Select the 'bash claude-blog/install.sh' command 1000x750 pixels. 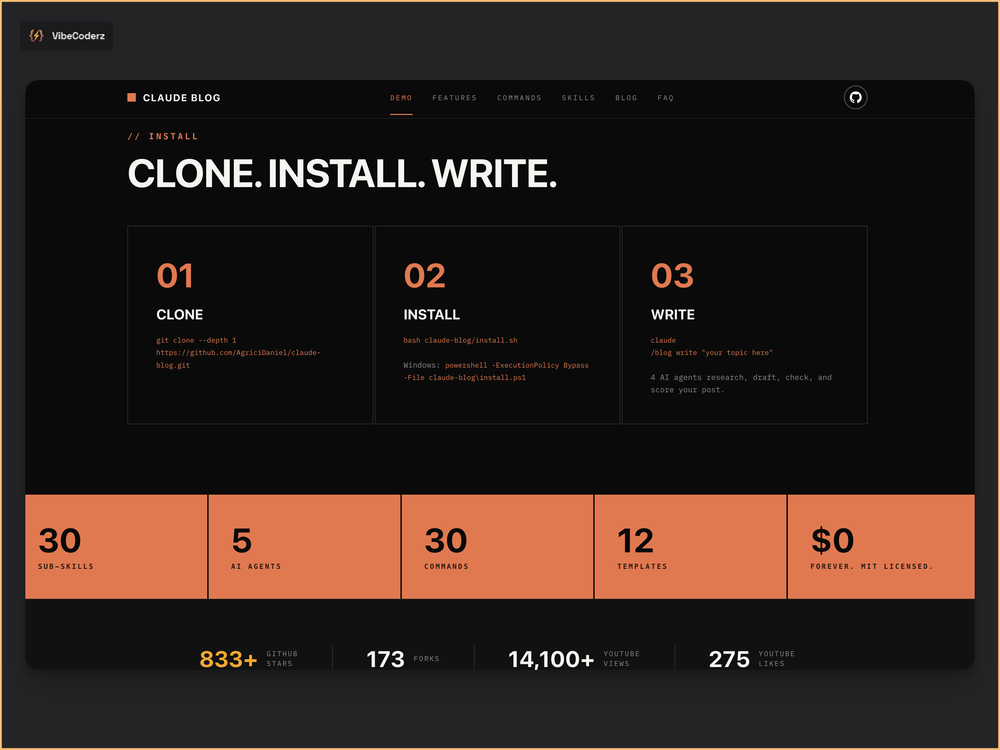click(460, 340)
